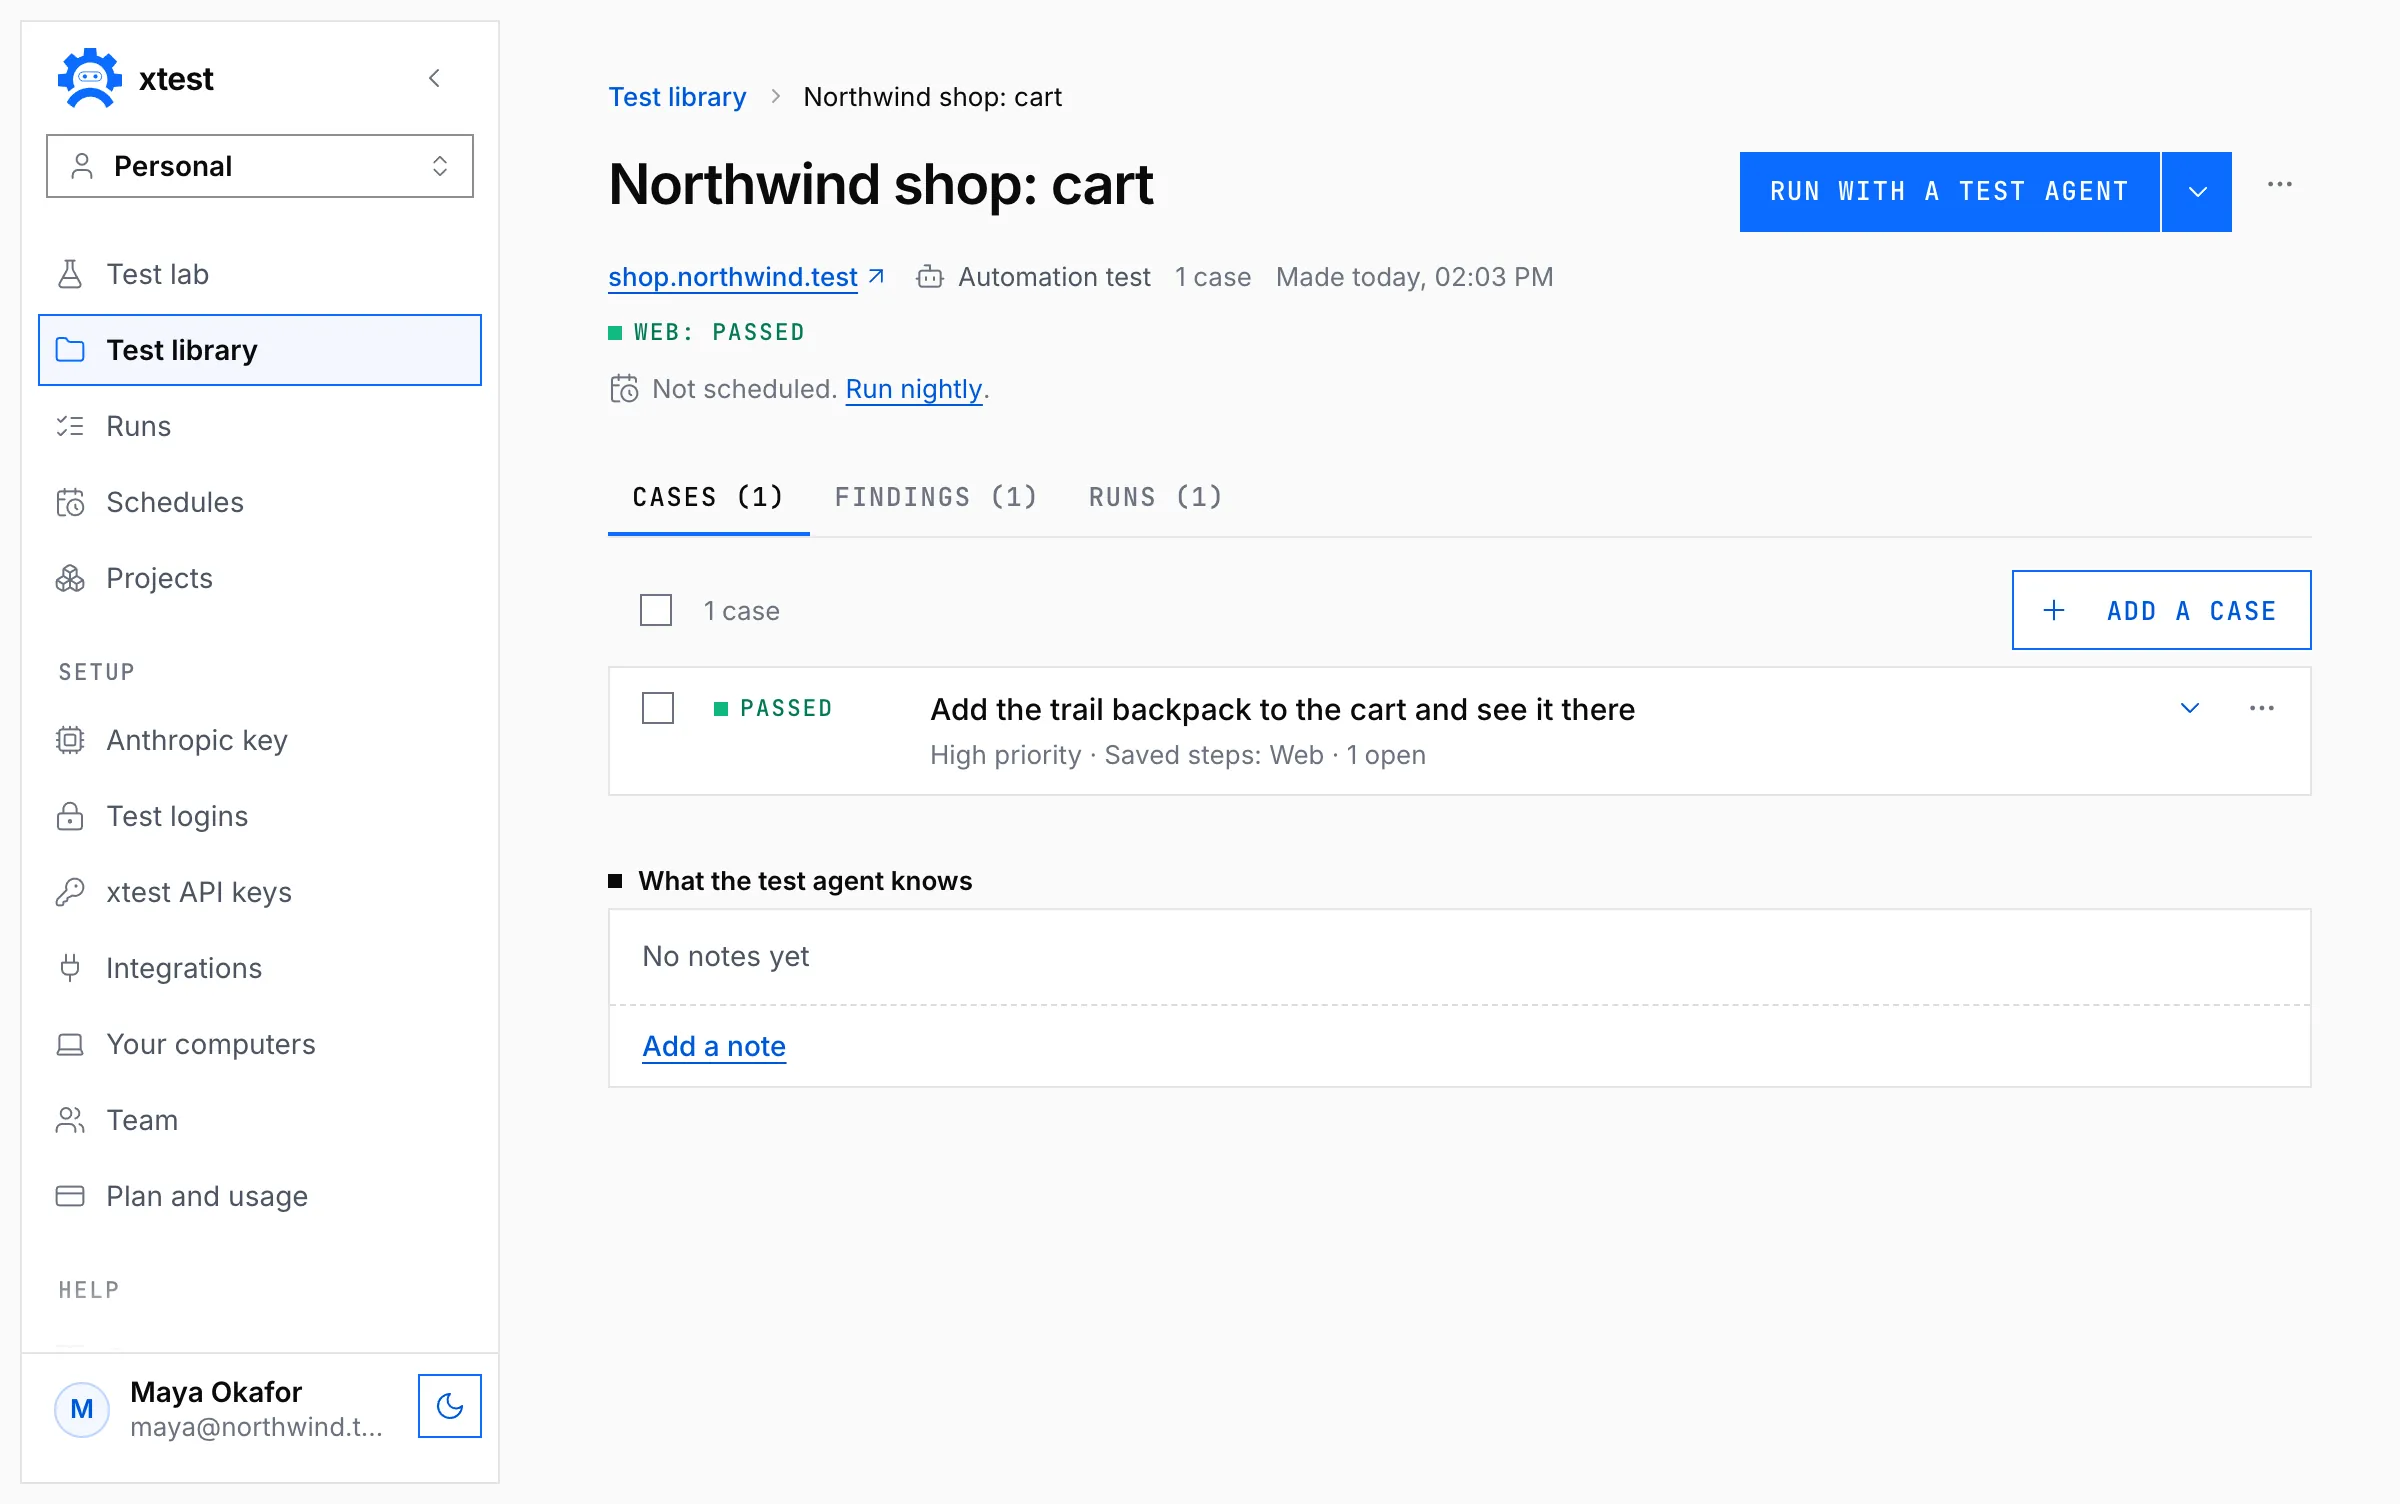This screenshot has height=1504, width=2400.
Task: Open Plan and usage page
Action: (260, 1196)
